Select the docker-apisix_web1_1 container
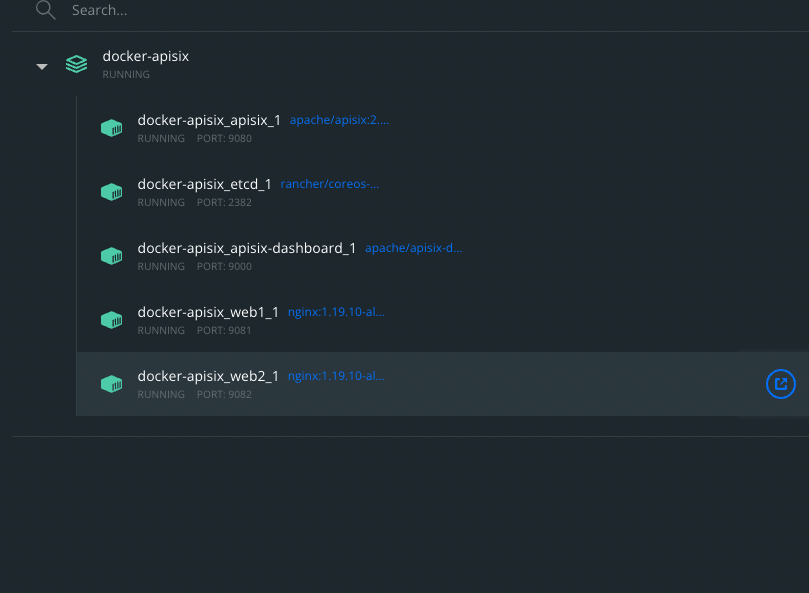The height and width of the screenshot is (593, 809). click(x=208, y=312)
